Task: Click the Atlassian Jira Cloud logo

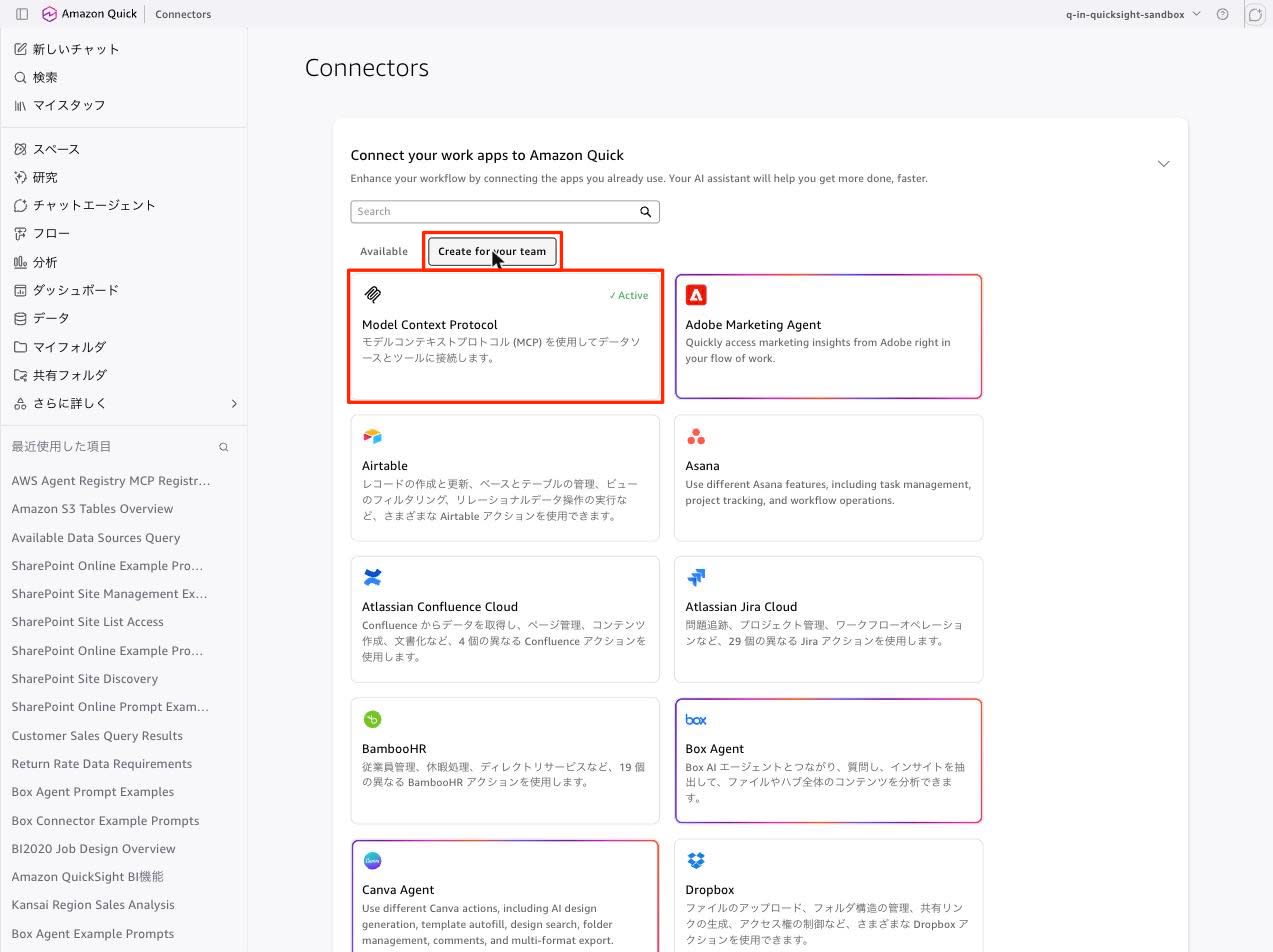Action: click(696, 577)
